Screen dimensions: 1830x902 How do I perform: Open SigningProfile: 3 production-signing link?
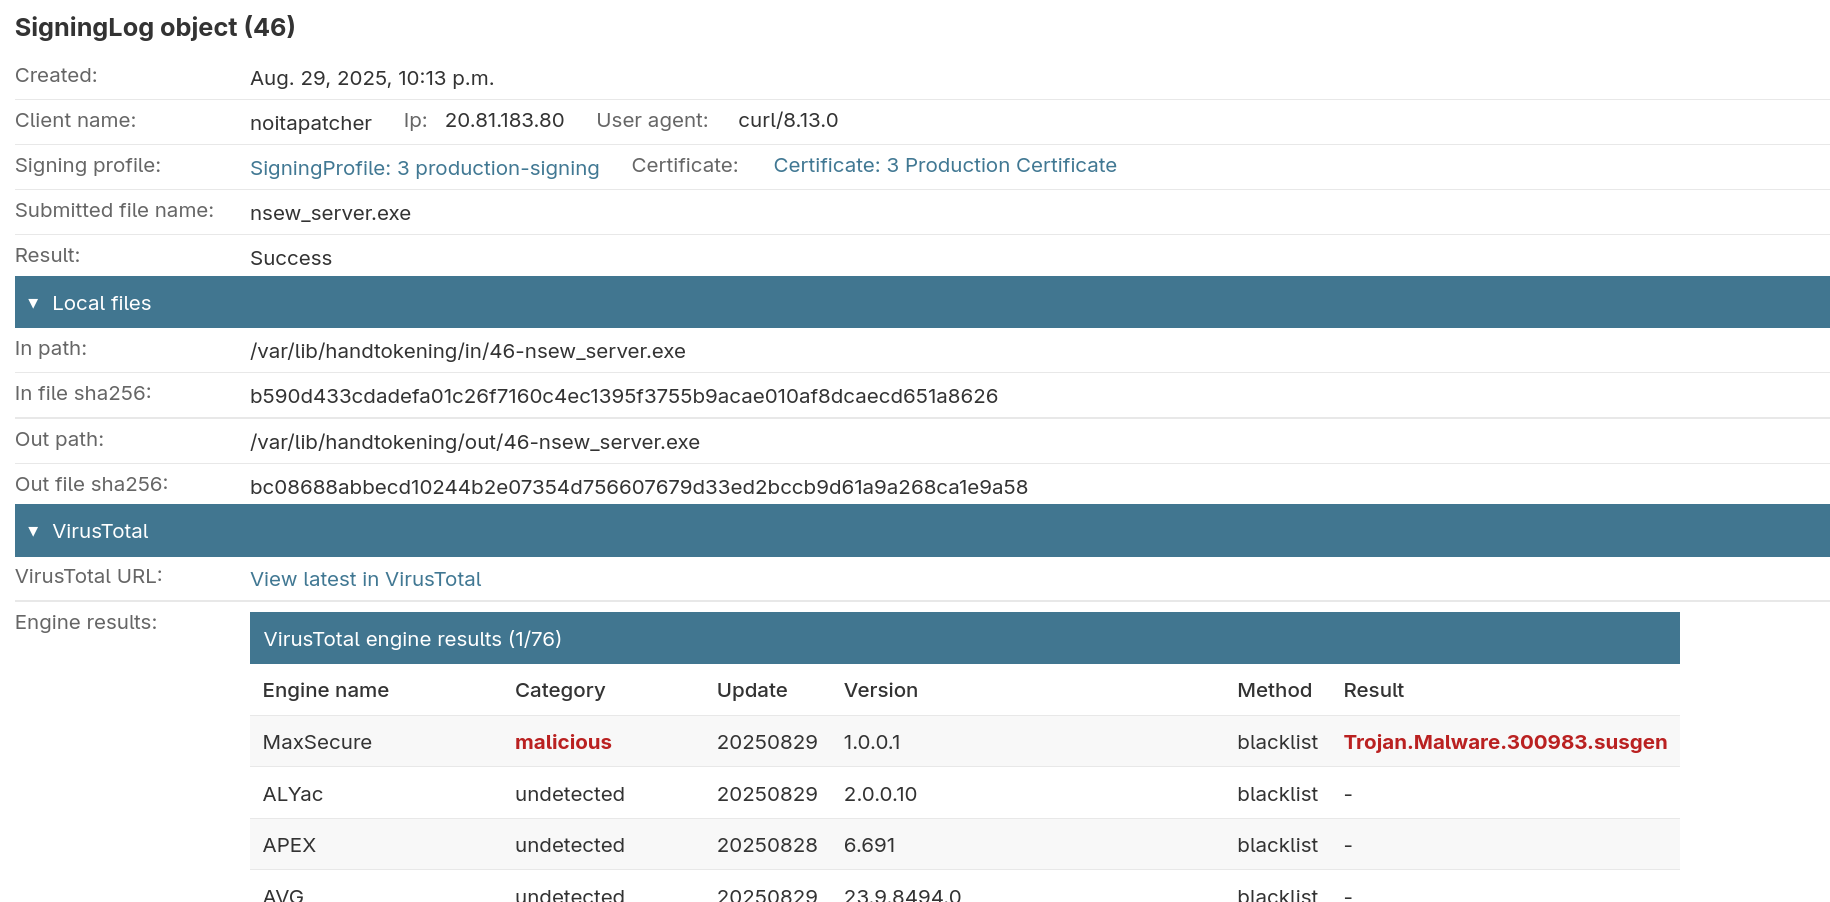click(x=424, y=168)
